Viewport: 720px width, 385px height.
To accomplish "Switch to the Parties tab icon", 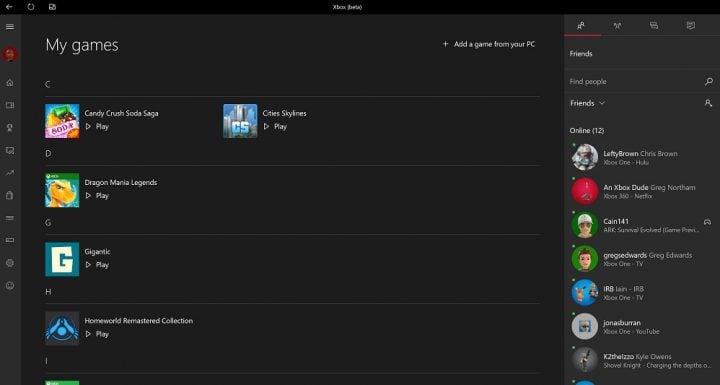I will click(x=618, y=26).
